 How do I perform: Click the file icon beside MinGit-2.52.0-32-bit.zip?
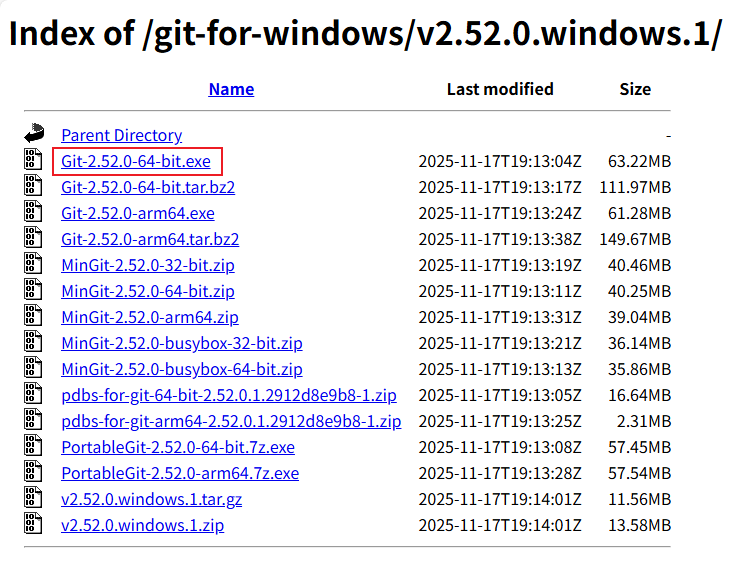pos(35,264)
